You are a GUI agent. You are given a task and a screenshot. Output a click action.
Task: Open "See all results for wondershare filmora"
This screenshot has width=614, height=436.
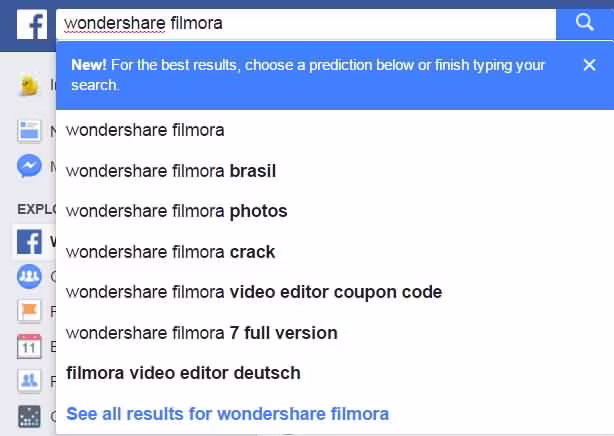pyautogui.click(x=227, y=413)
